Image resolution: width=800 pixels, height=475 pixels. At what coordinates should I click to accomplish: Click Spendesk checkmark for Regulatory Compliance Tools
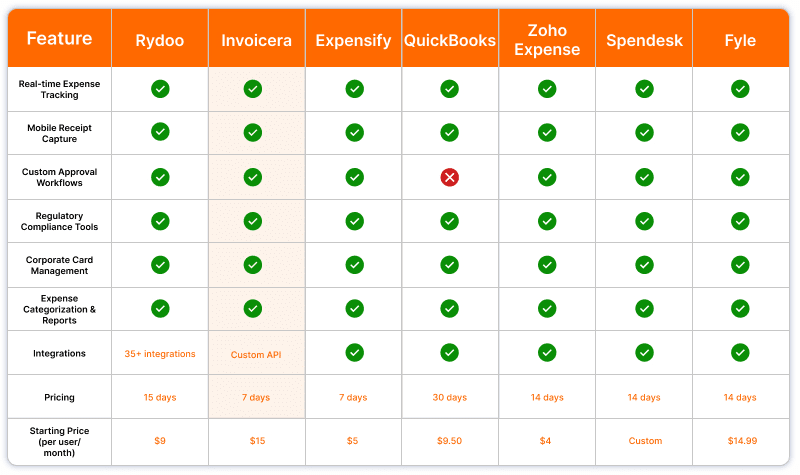point(644,221)
